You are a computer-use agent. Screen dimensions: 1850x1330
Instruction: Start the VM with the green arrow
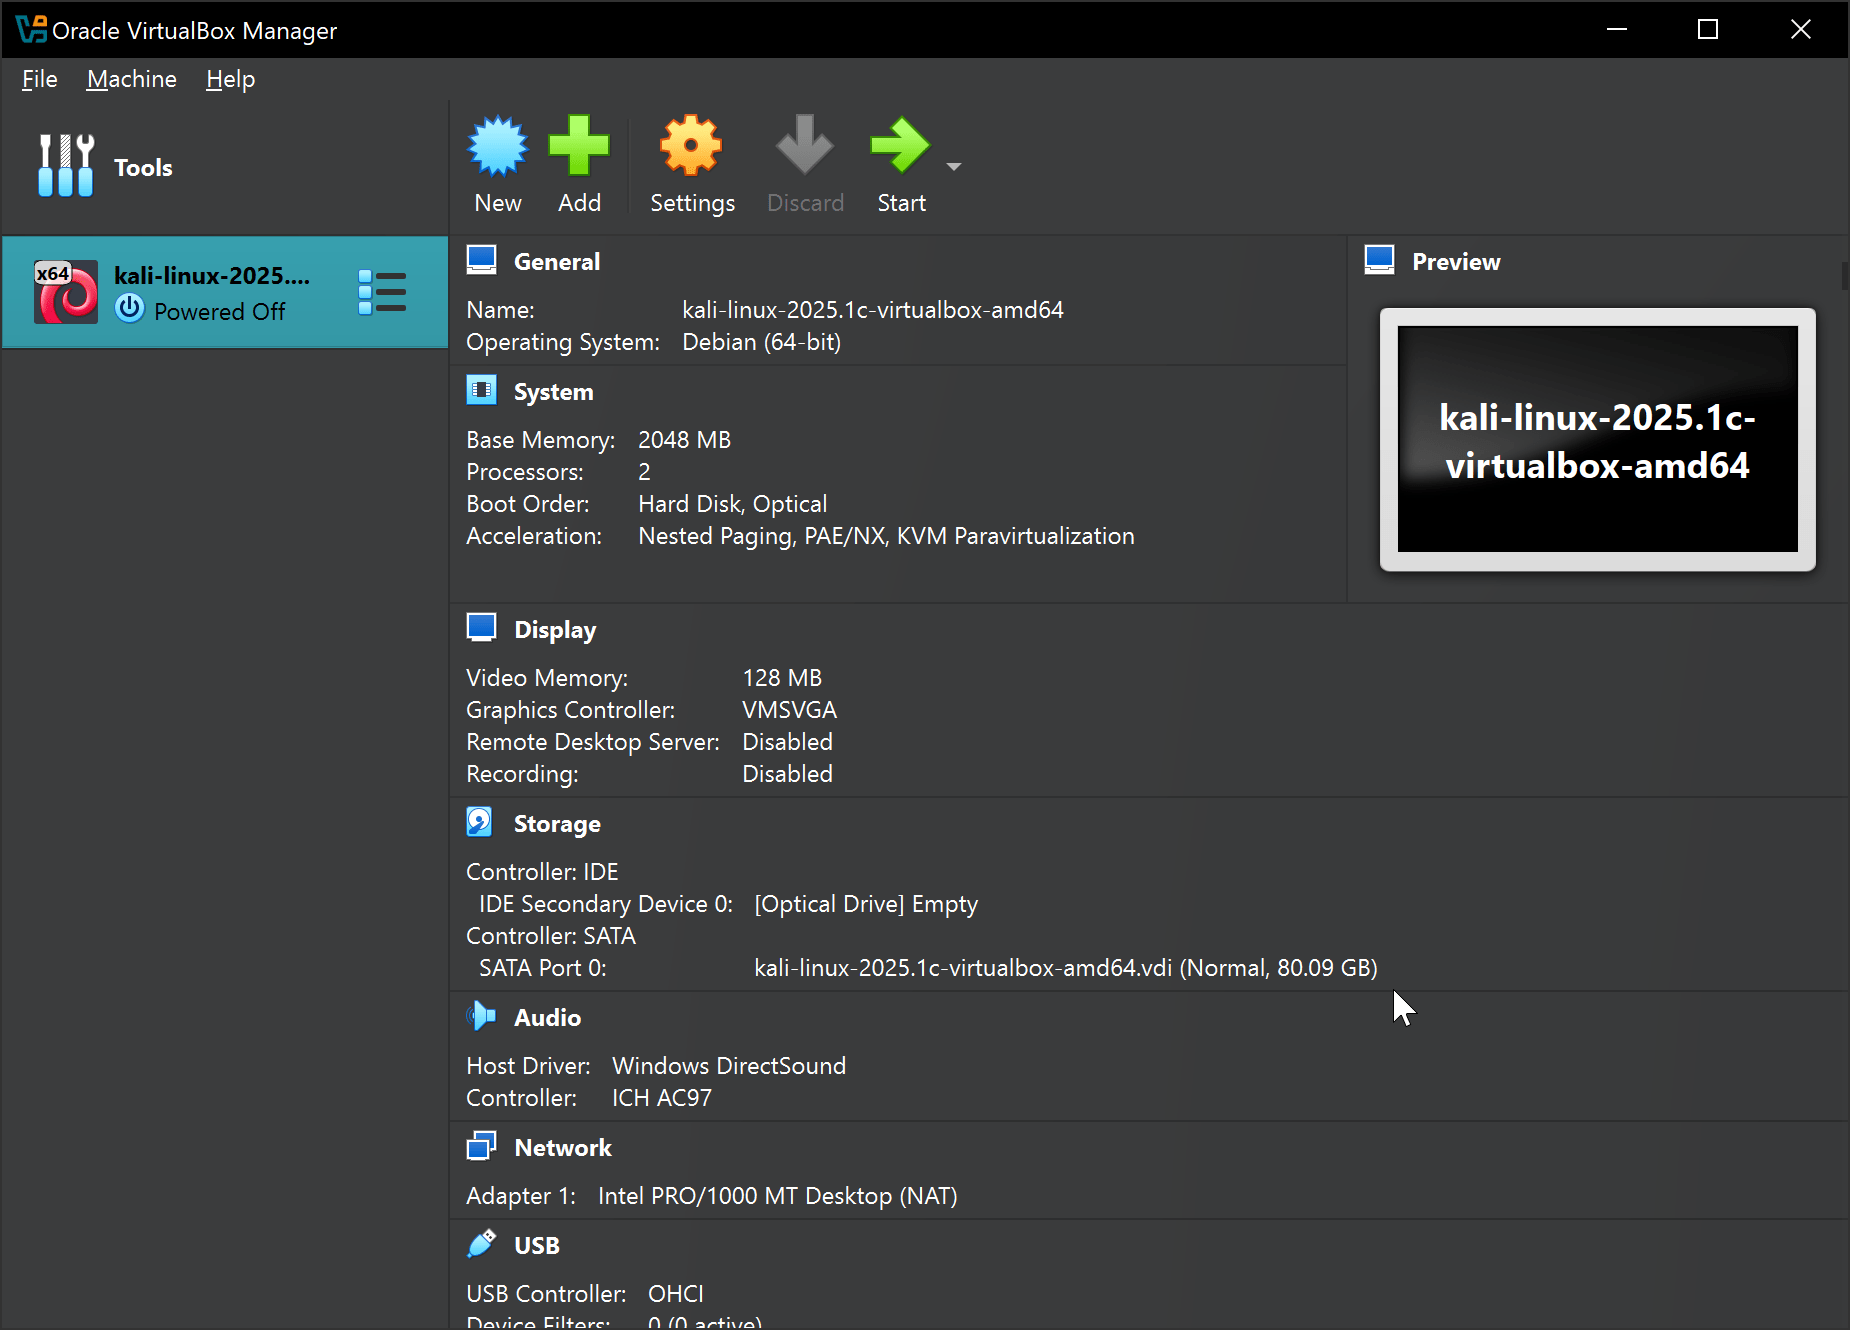coord(901,146)
